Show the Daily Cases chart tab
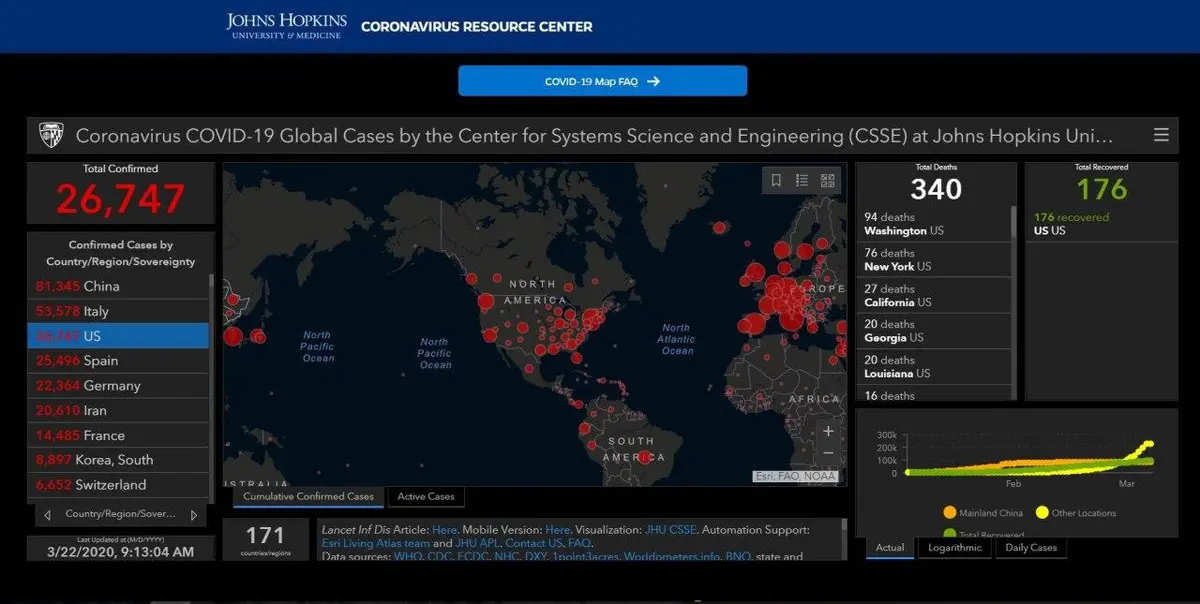 tap(1030, 548)
